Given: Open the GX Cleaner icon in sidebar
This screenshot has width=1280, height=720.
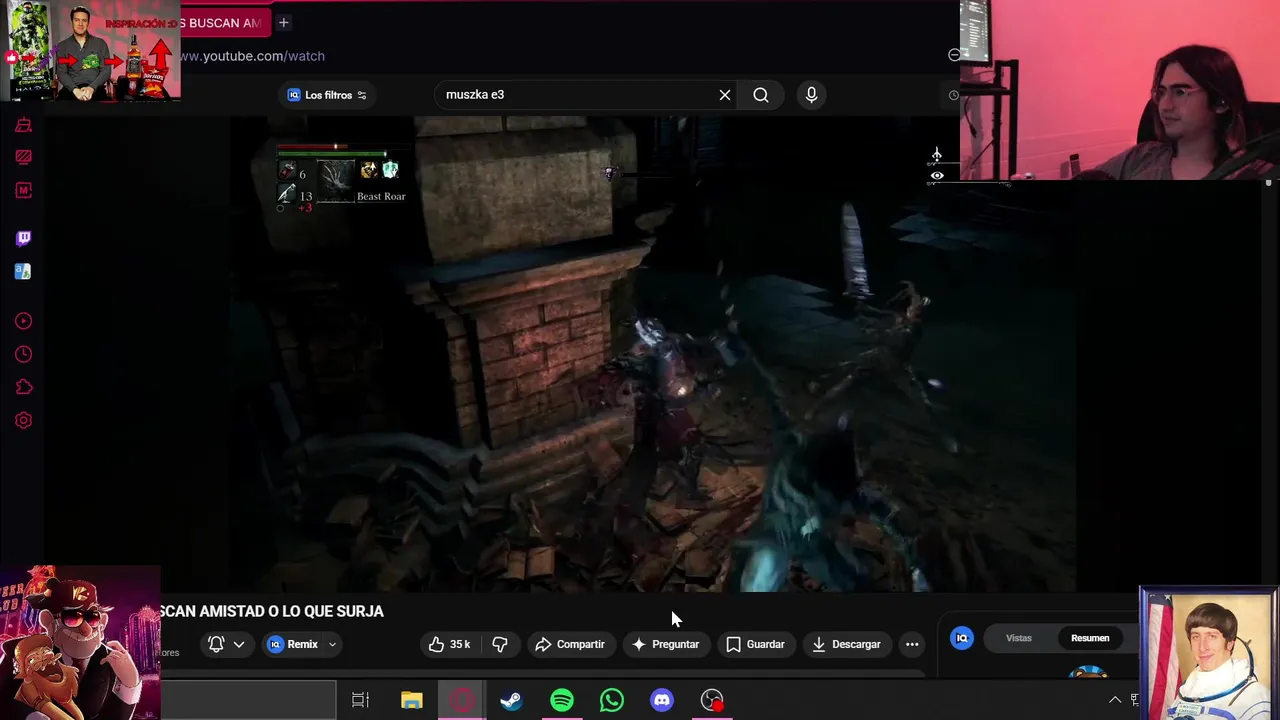Looking at the screenshot, I should 23,125.
